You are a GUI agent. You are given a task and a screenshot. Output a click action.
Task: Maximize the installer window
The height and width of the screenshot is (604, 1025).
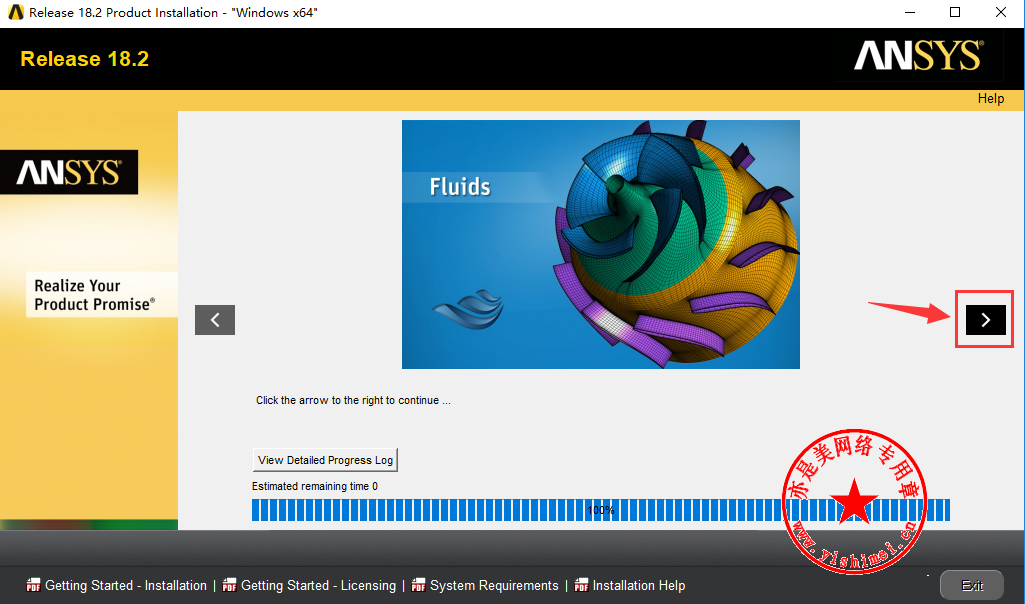click(x=955, y=12)
